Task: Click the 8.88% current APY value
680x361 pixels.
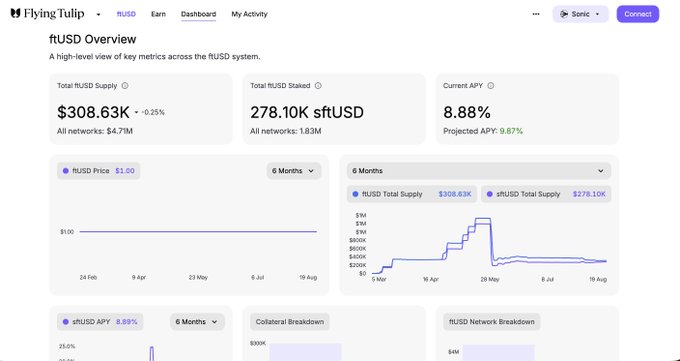Action: (x=467, y=112)
